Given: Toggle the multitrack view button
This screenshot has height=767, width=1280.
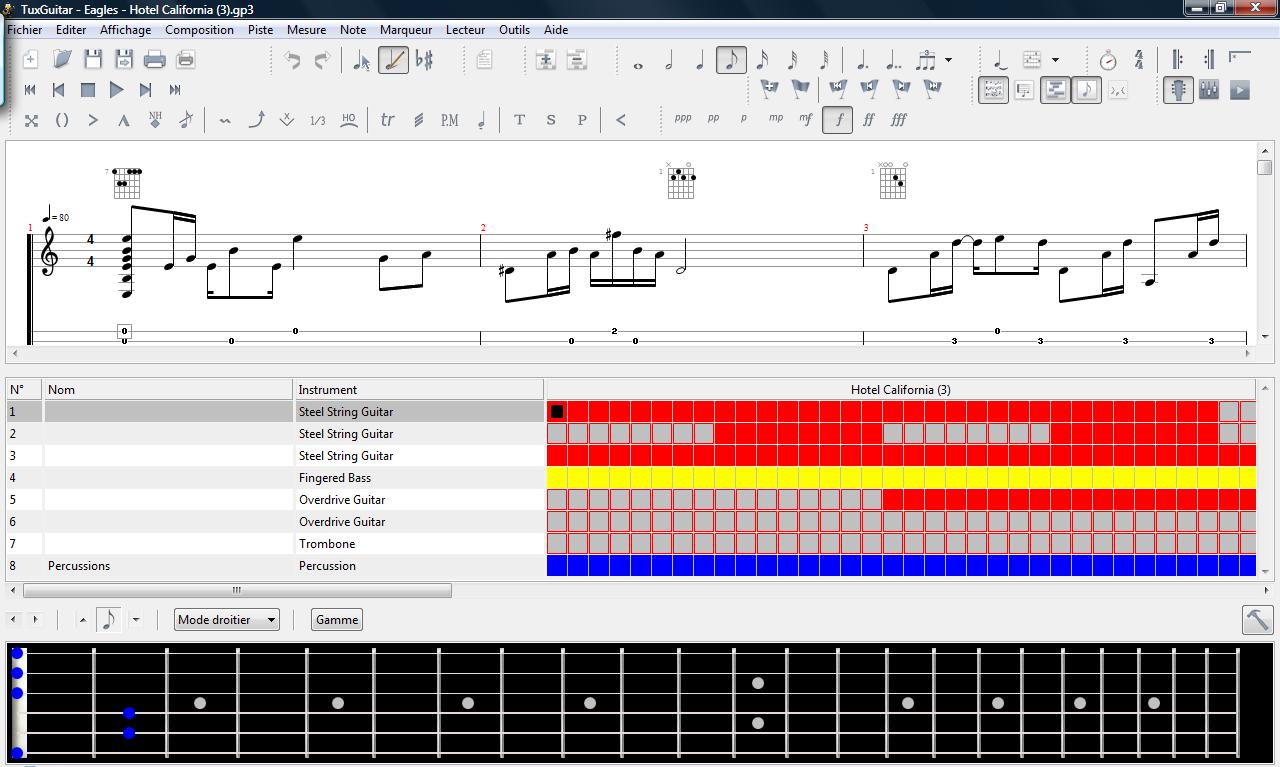Looking at the screenshot, I should point(1055,90).
